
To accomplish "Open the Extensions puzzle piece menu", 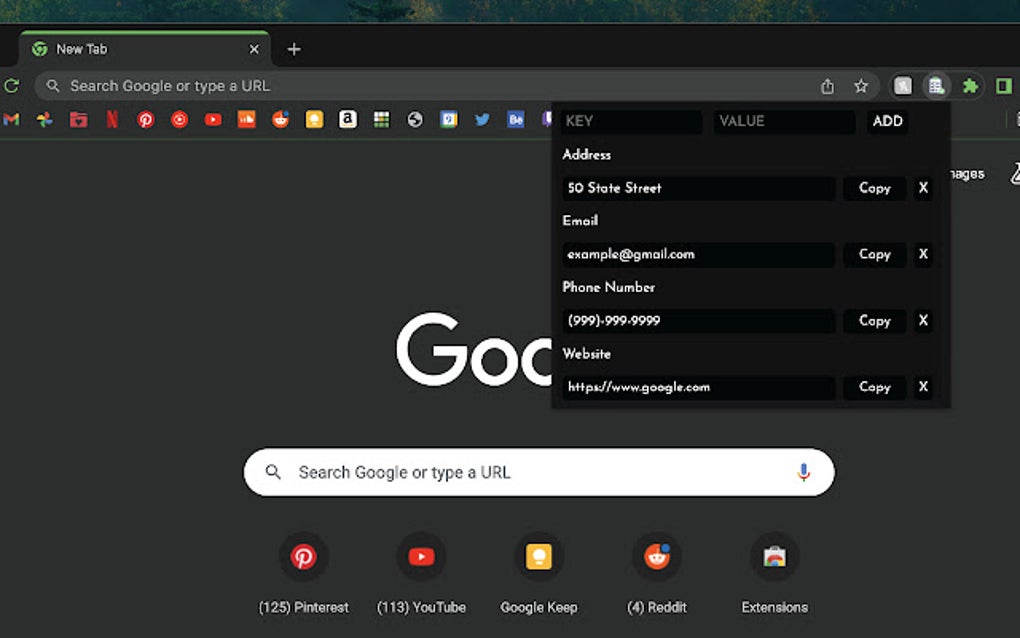I will tap(971, 86).
